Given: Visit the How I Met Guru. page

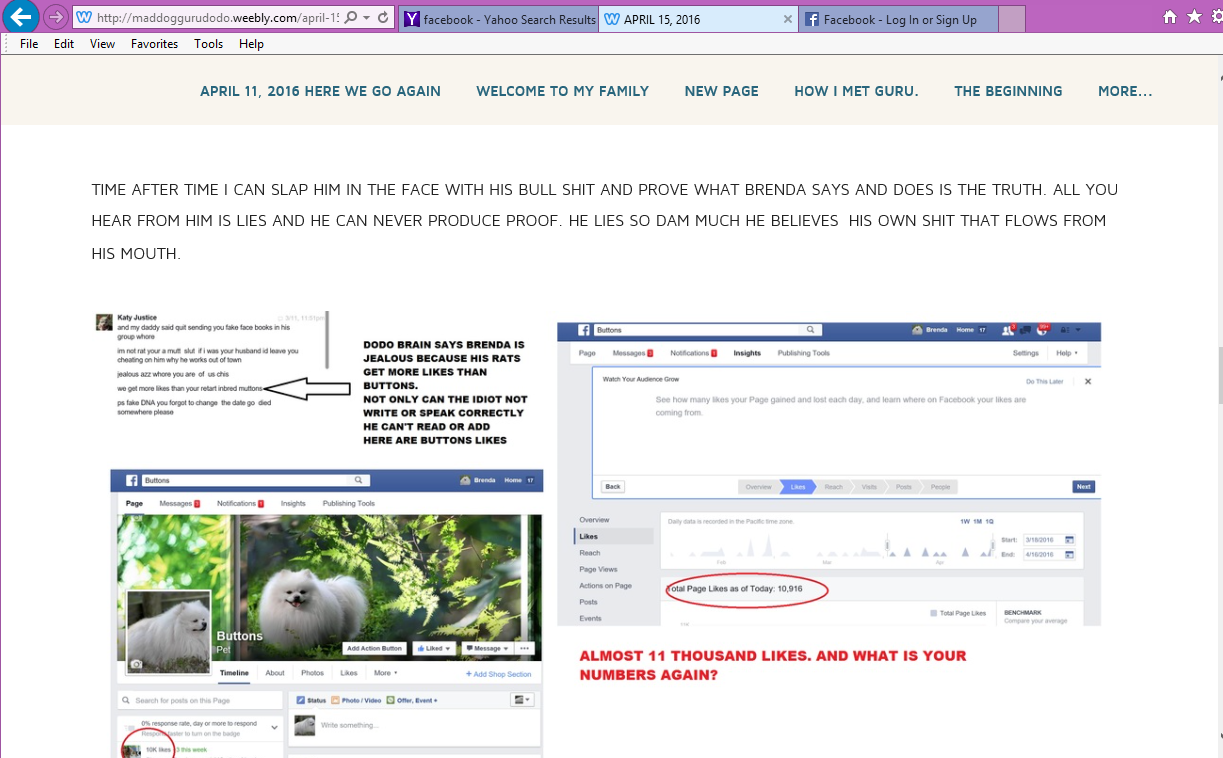Looking at the screenshot, I should coord(856,91).
